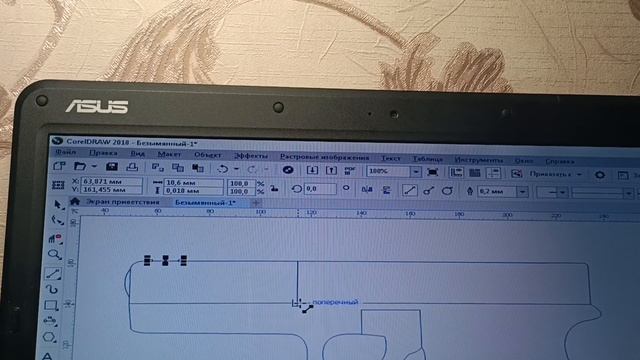This screenshot has height=360, width=640.
Task: Open the Эффекты menu
Action: (251, 156)
